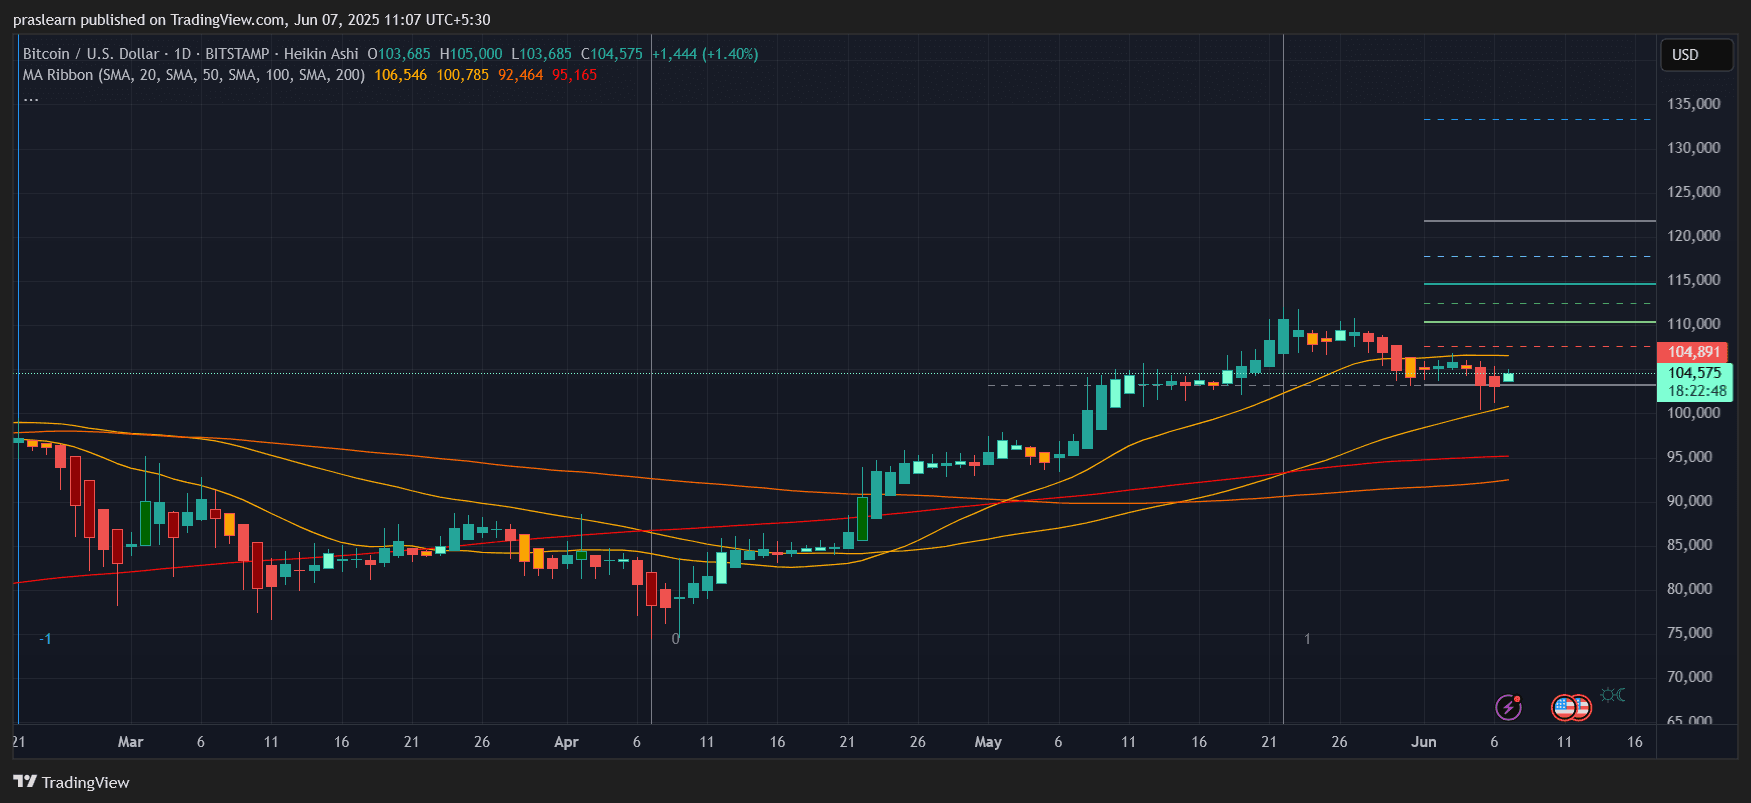This screenshot has height=803, width=1751.
Task: Click the Jun label on time axis
Action: (x=1423, y=742)
